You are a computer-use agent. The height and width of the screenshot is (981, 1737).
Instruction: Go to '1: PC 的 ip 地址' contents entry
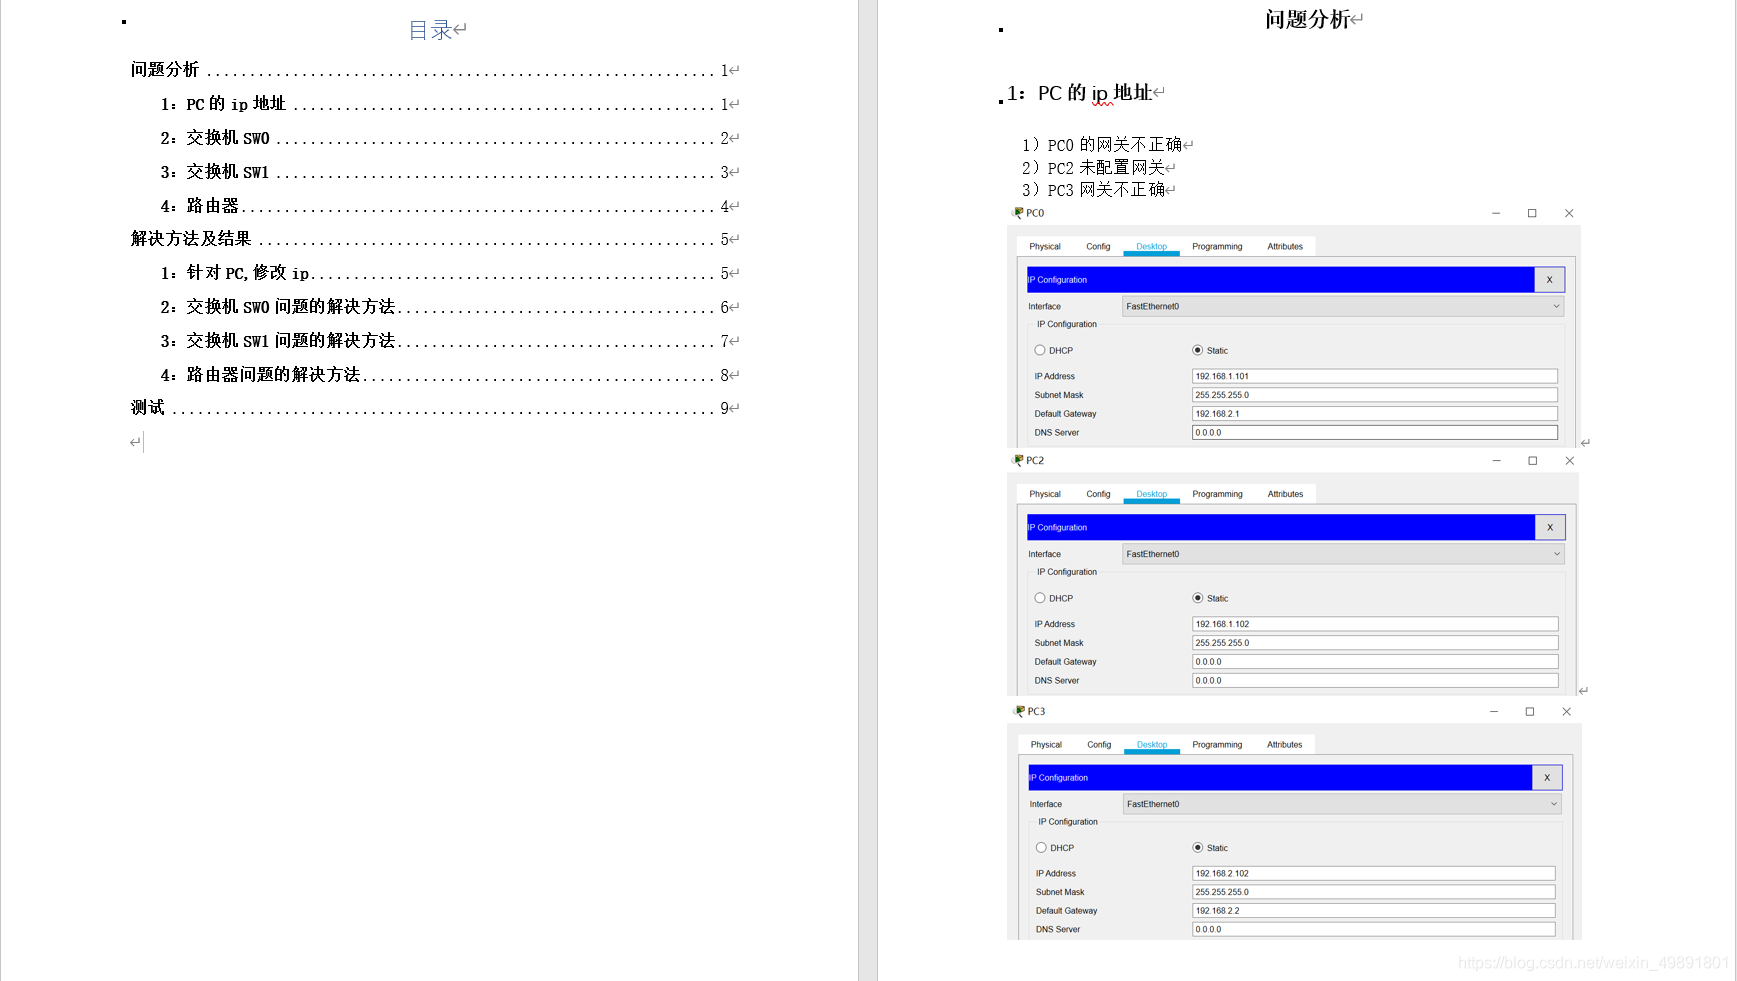click(x=445, y=104)
